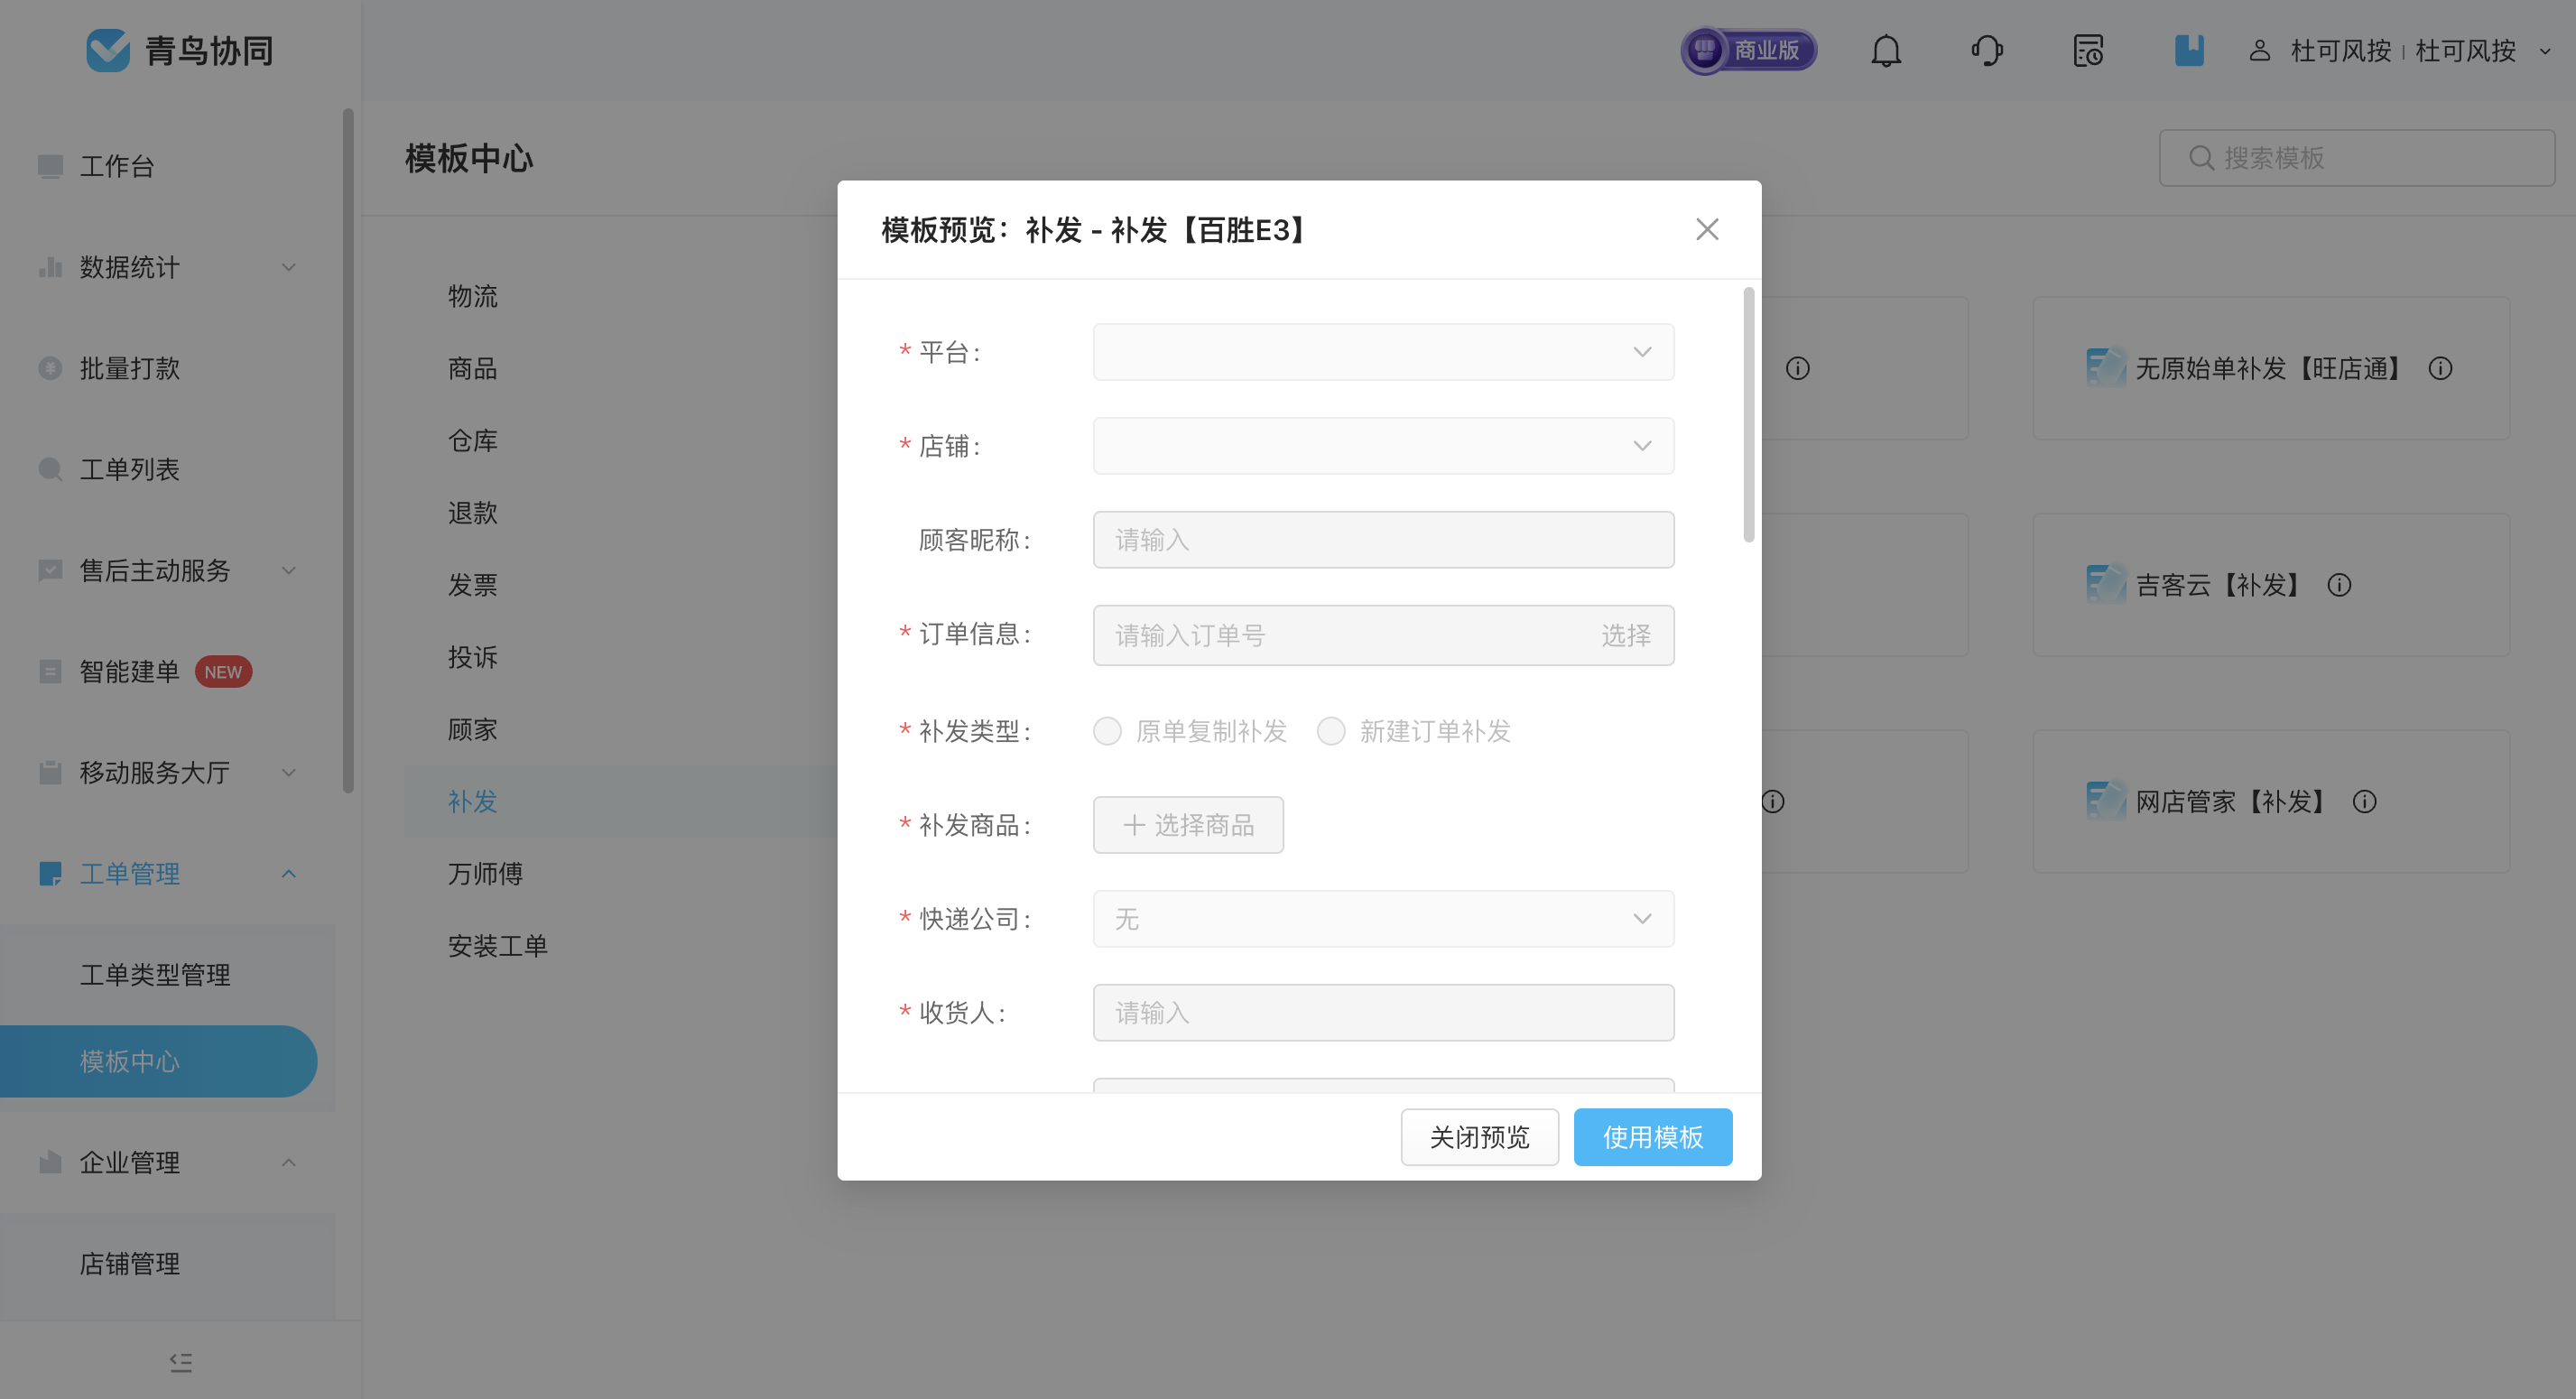Click the 关闭预览 button
The image size is (2576, 1399).
1479,1137
